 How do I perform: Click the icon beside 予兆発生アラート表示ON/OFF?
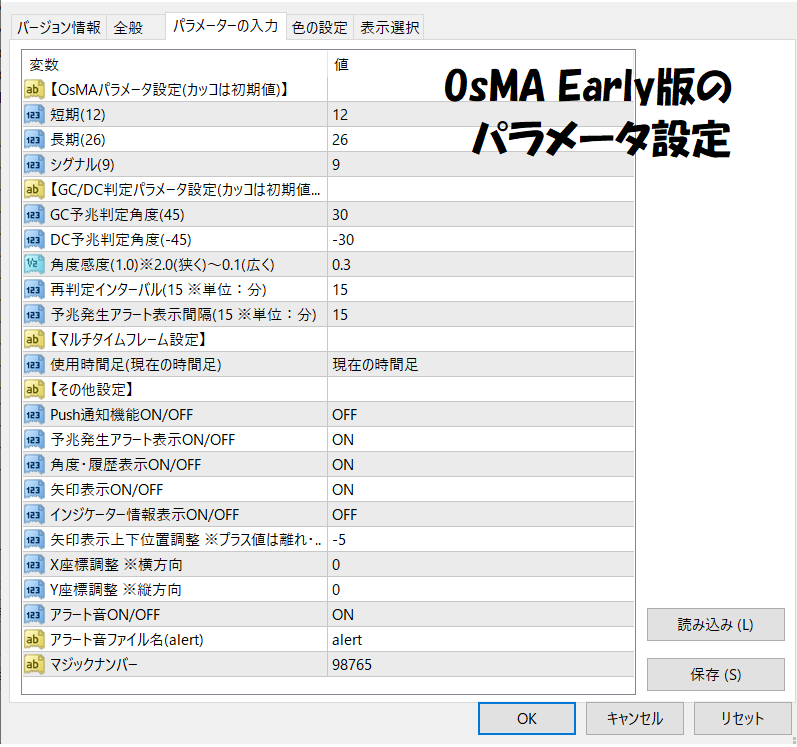tap(34, 440)
